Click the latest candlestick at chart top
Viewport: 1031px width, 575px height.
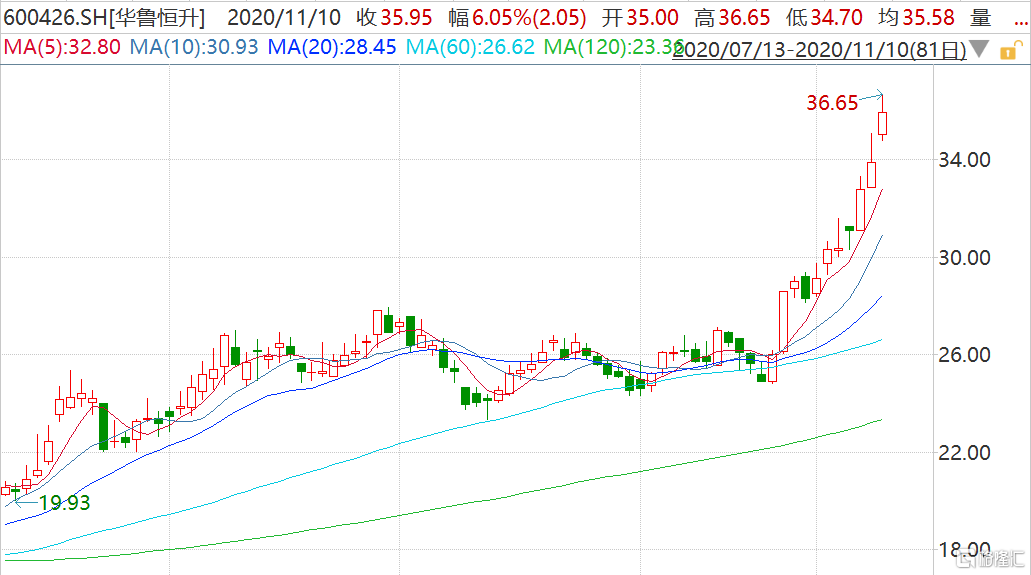pyautogui.click(x=882, y=123)
